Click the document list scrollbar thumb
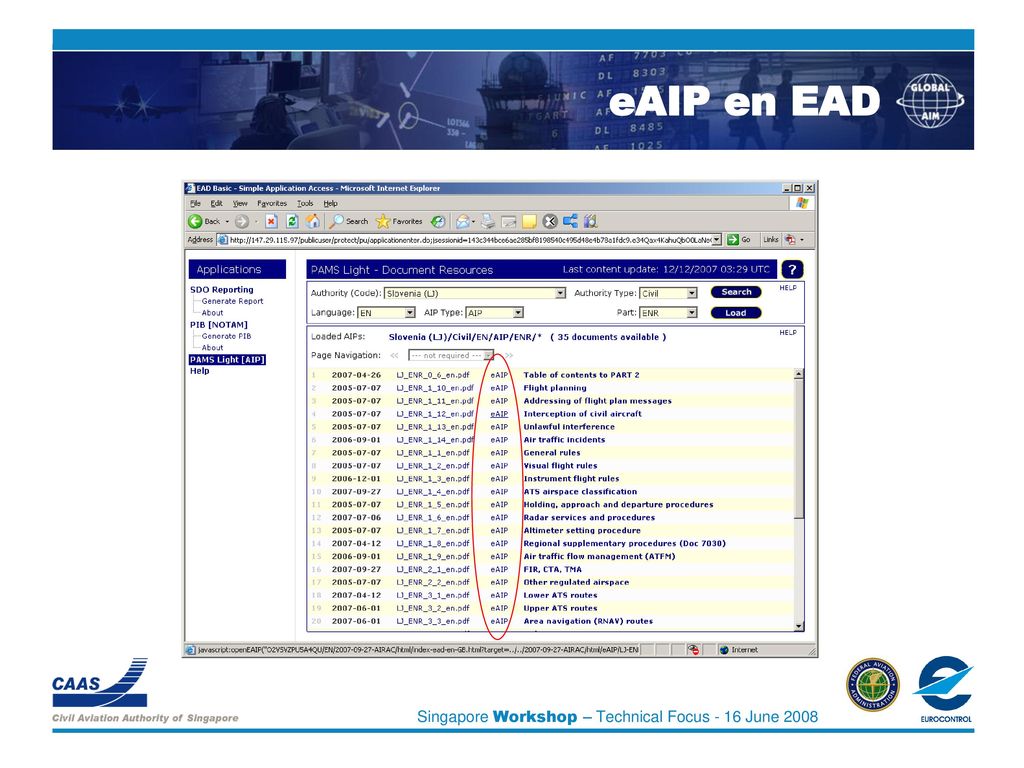 [x=799, y=449]
